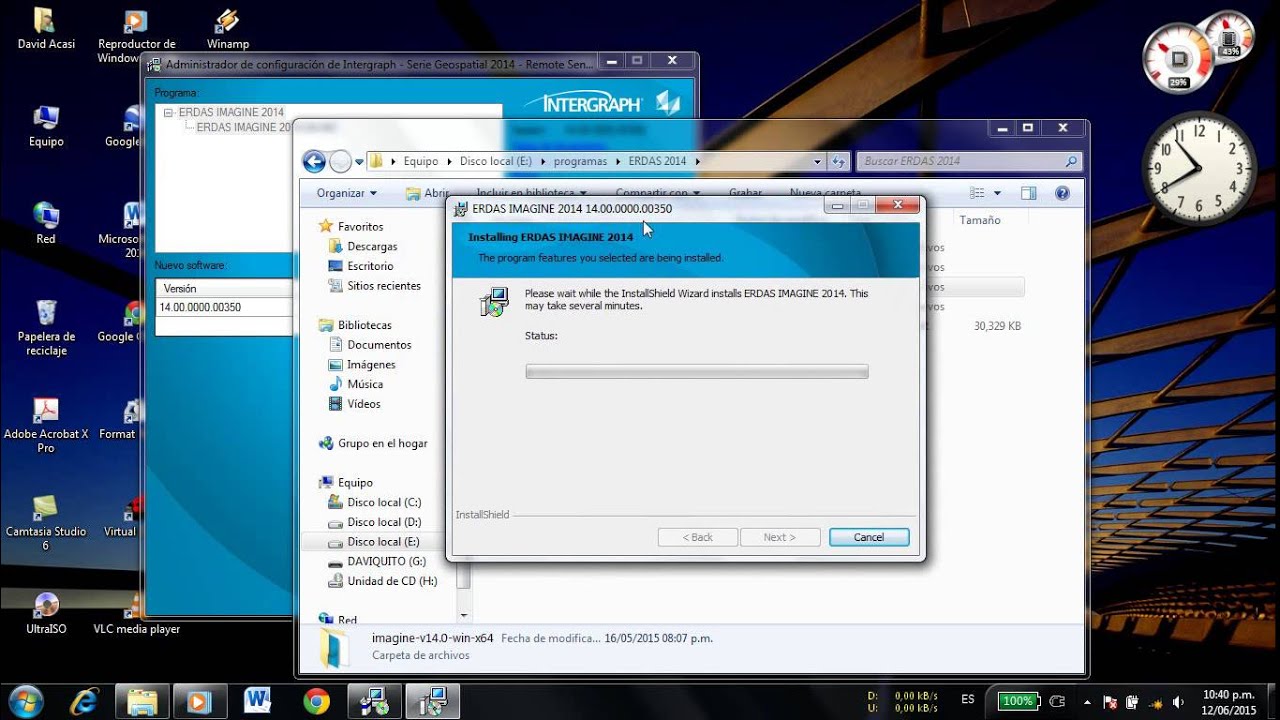The image size is (1280, 720).
Task: Open the Winamp desktop icon
Action: [x=228, y=29]
